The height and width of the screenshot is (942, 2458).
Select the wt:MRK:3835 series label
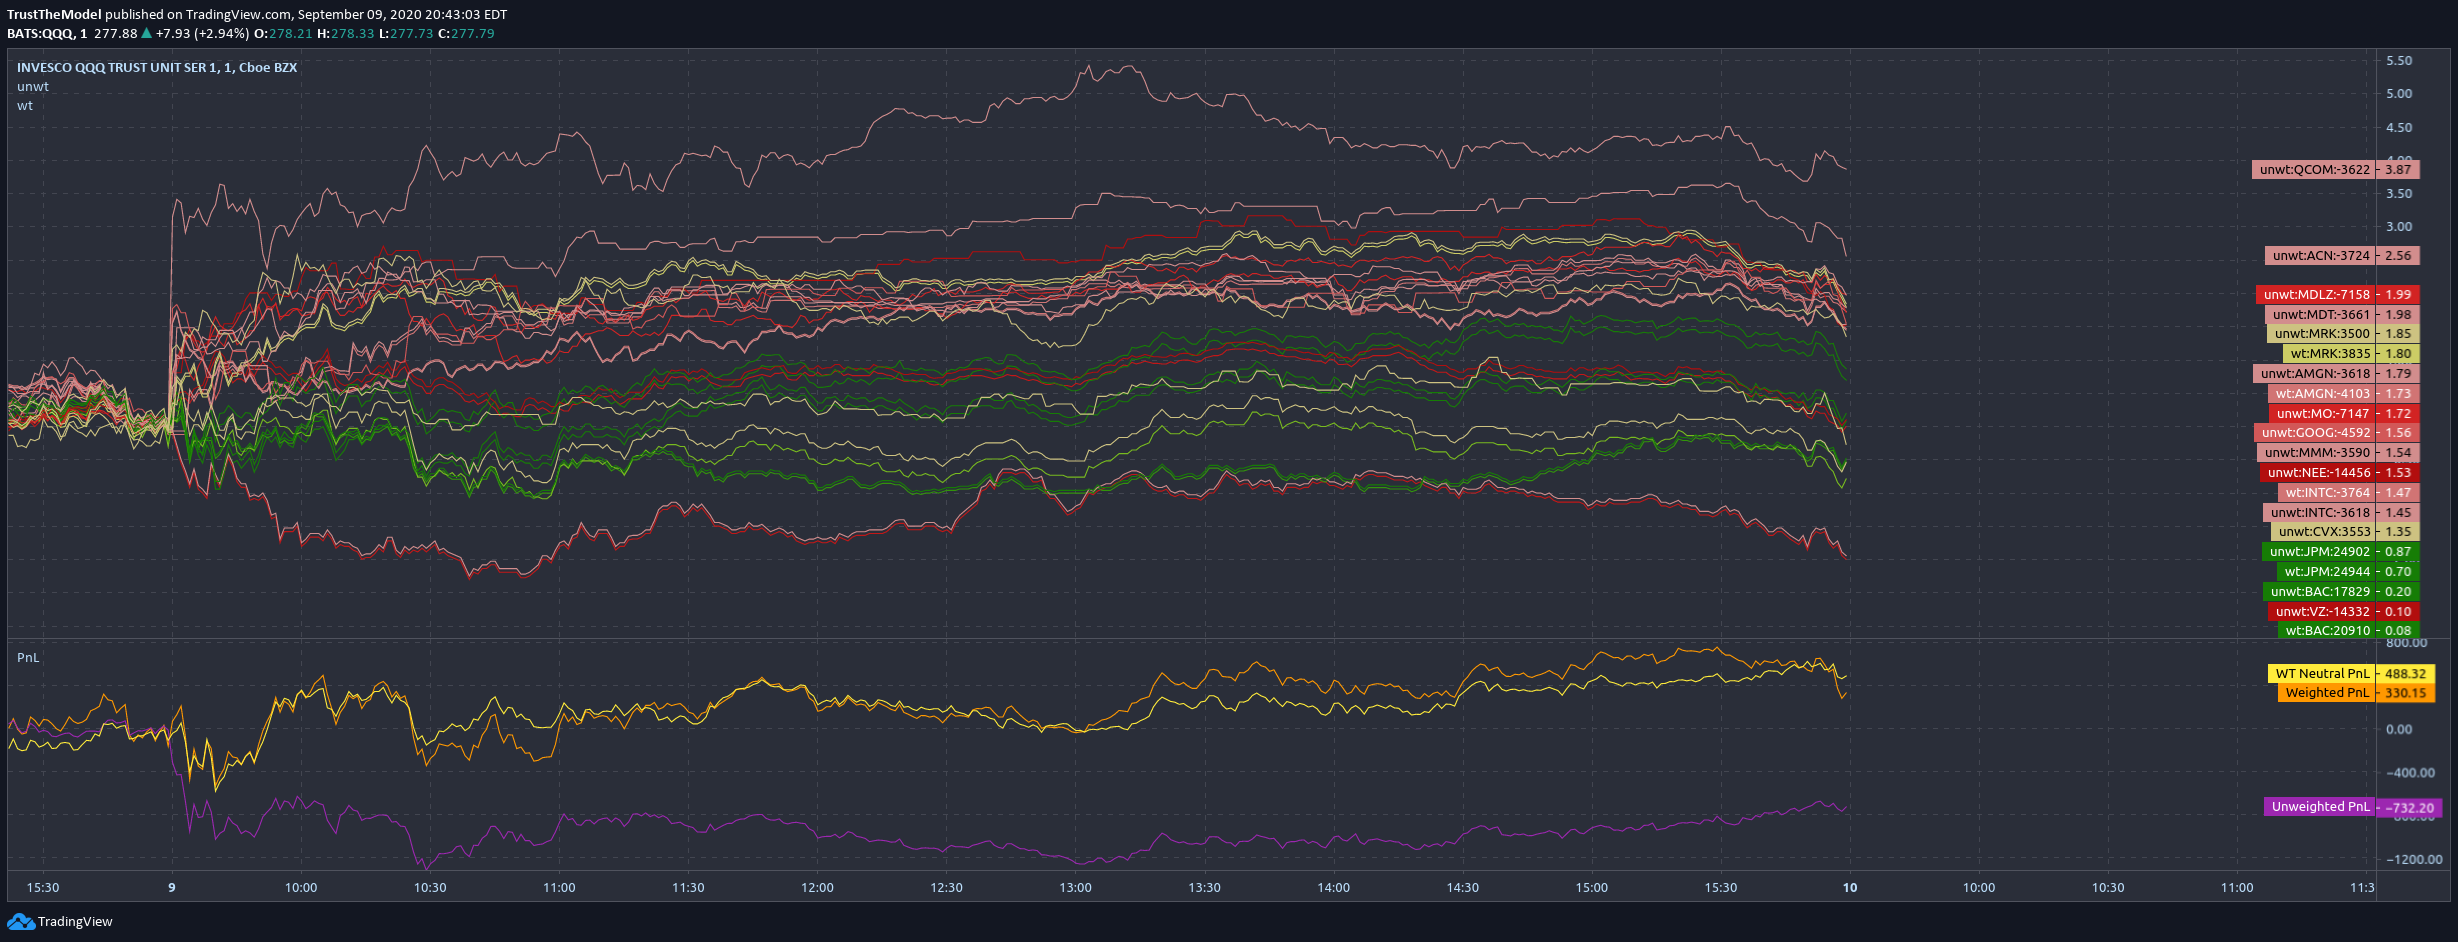pos(2329,354)
